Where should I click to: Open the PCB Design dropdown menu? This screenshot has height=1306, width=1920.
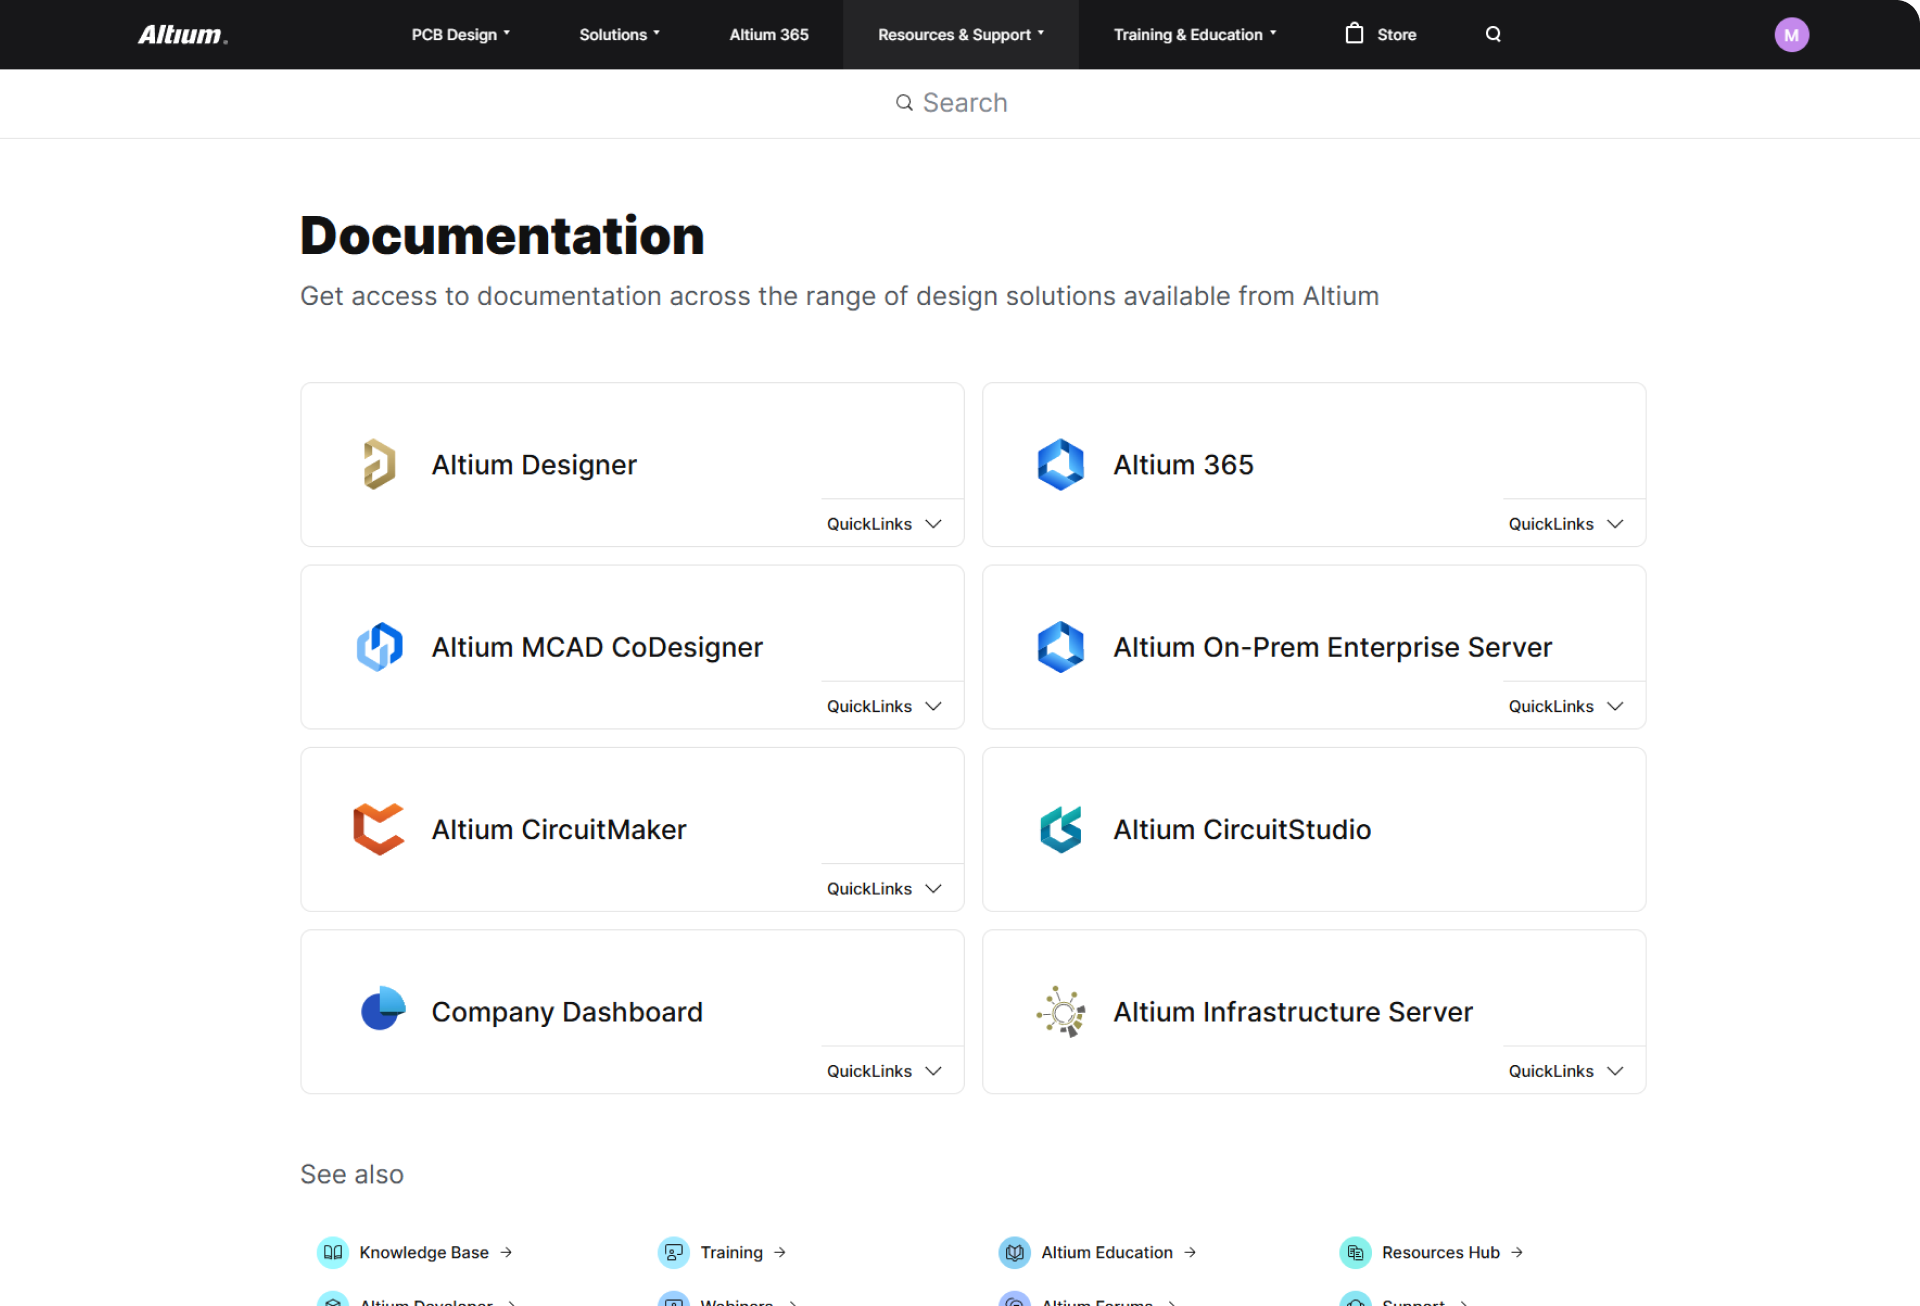point(460,35)
